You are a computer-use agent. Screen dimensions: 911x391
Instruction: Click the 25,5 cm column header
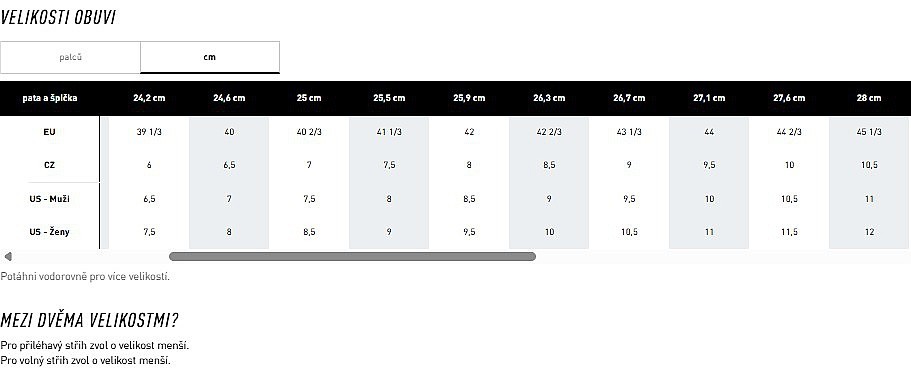click(389, 98)
